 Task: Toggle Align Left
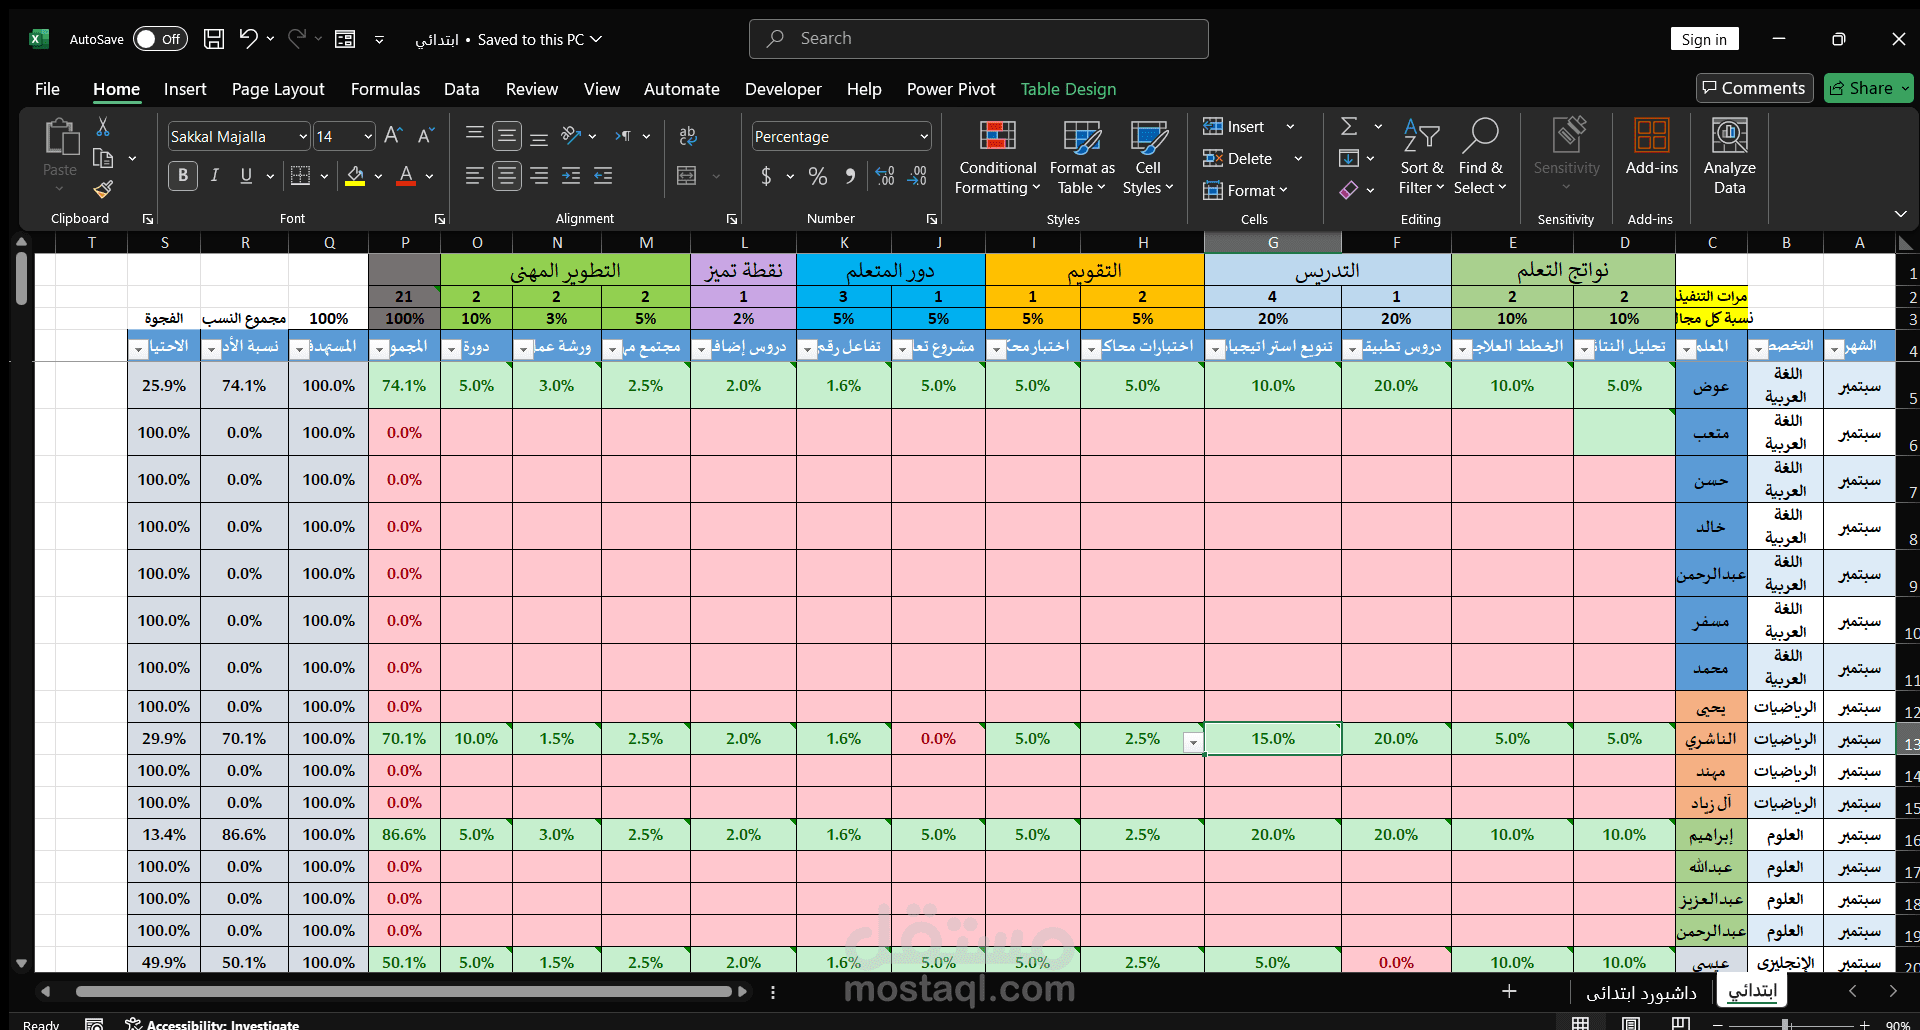[x=475, y=176]
